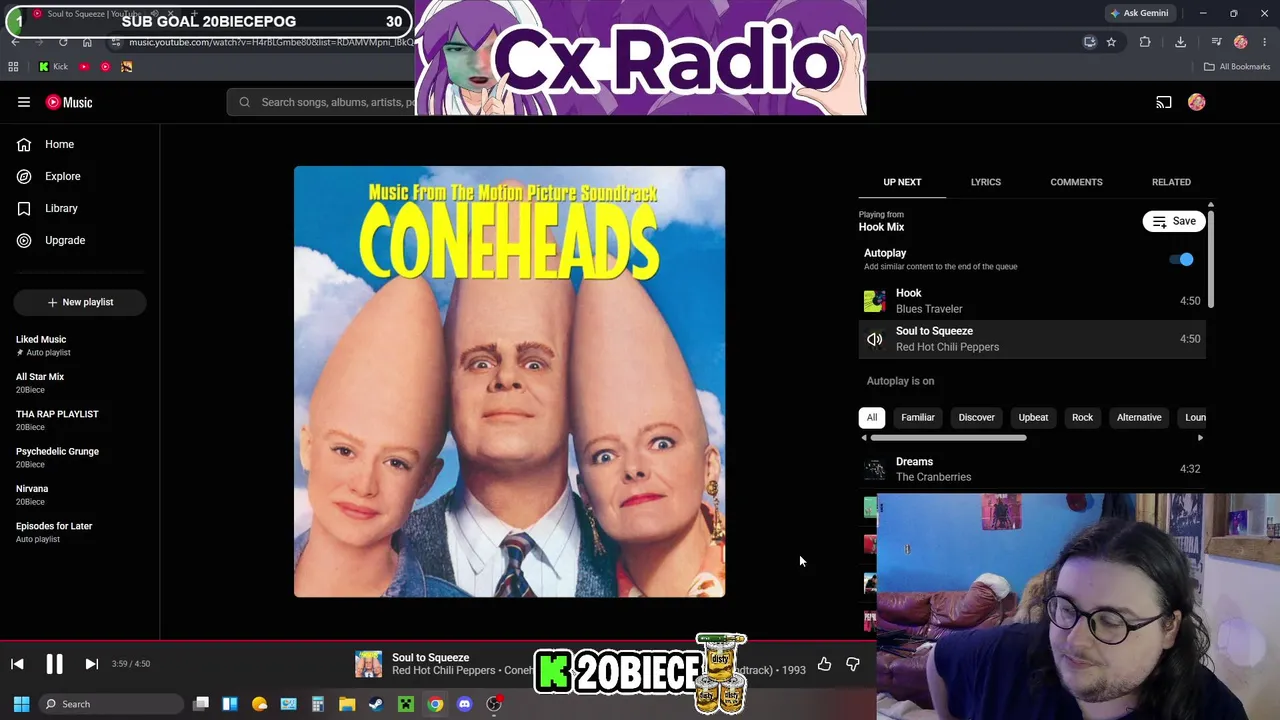Viewport: 1280px width, 720px height.
Task: Reload the browser page
Action: click(x=63, y=42)
